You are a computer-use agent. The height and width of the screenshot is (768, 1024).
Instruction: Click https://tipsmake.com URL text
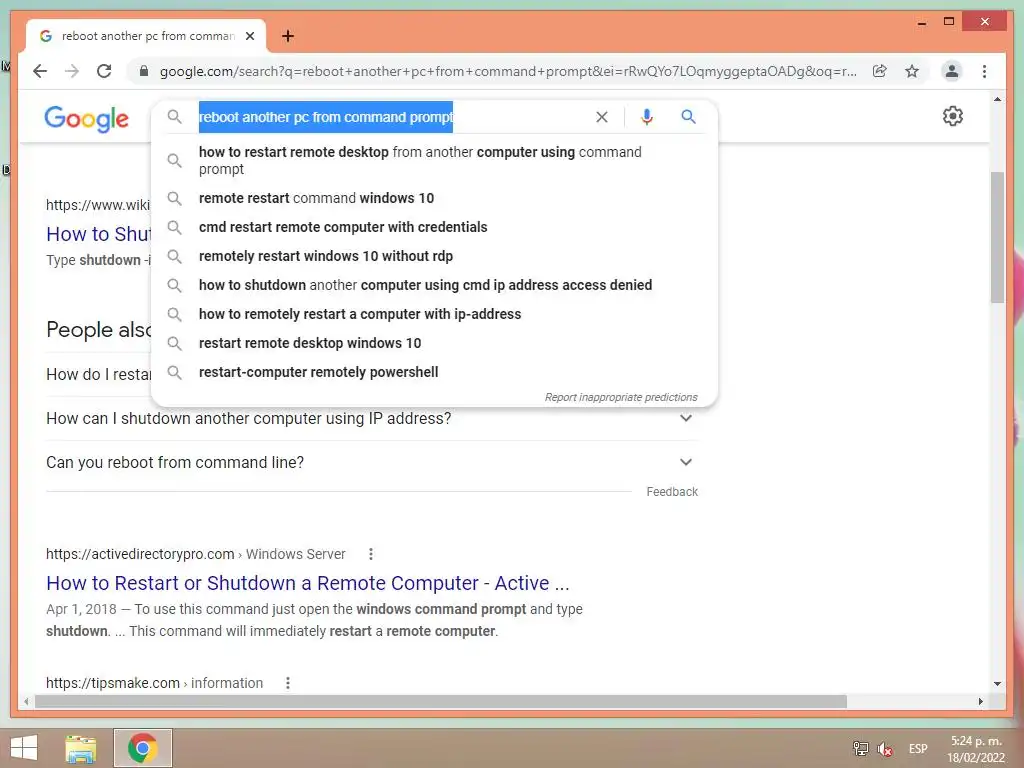coord(112,682)
